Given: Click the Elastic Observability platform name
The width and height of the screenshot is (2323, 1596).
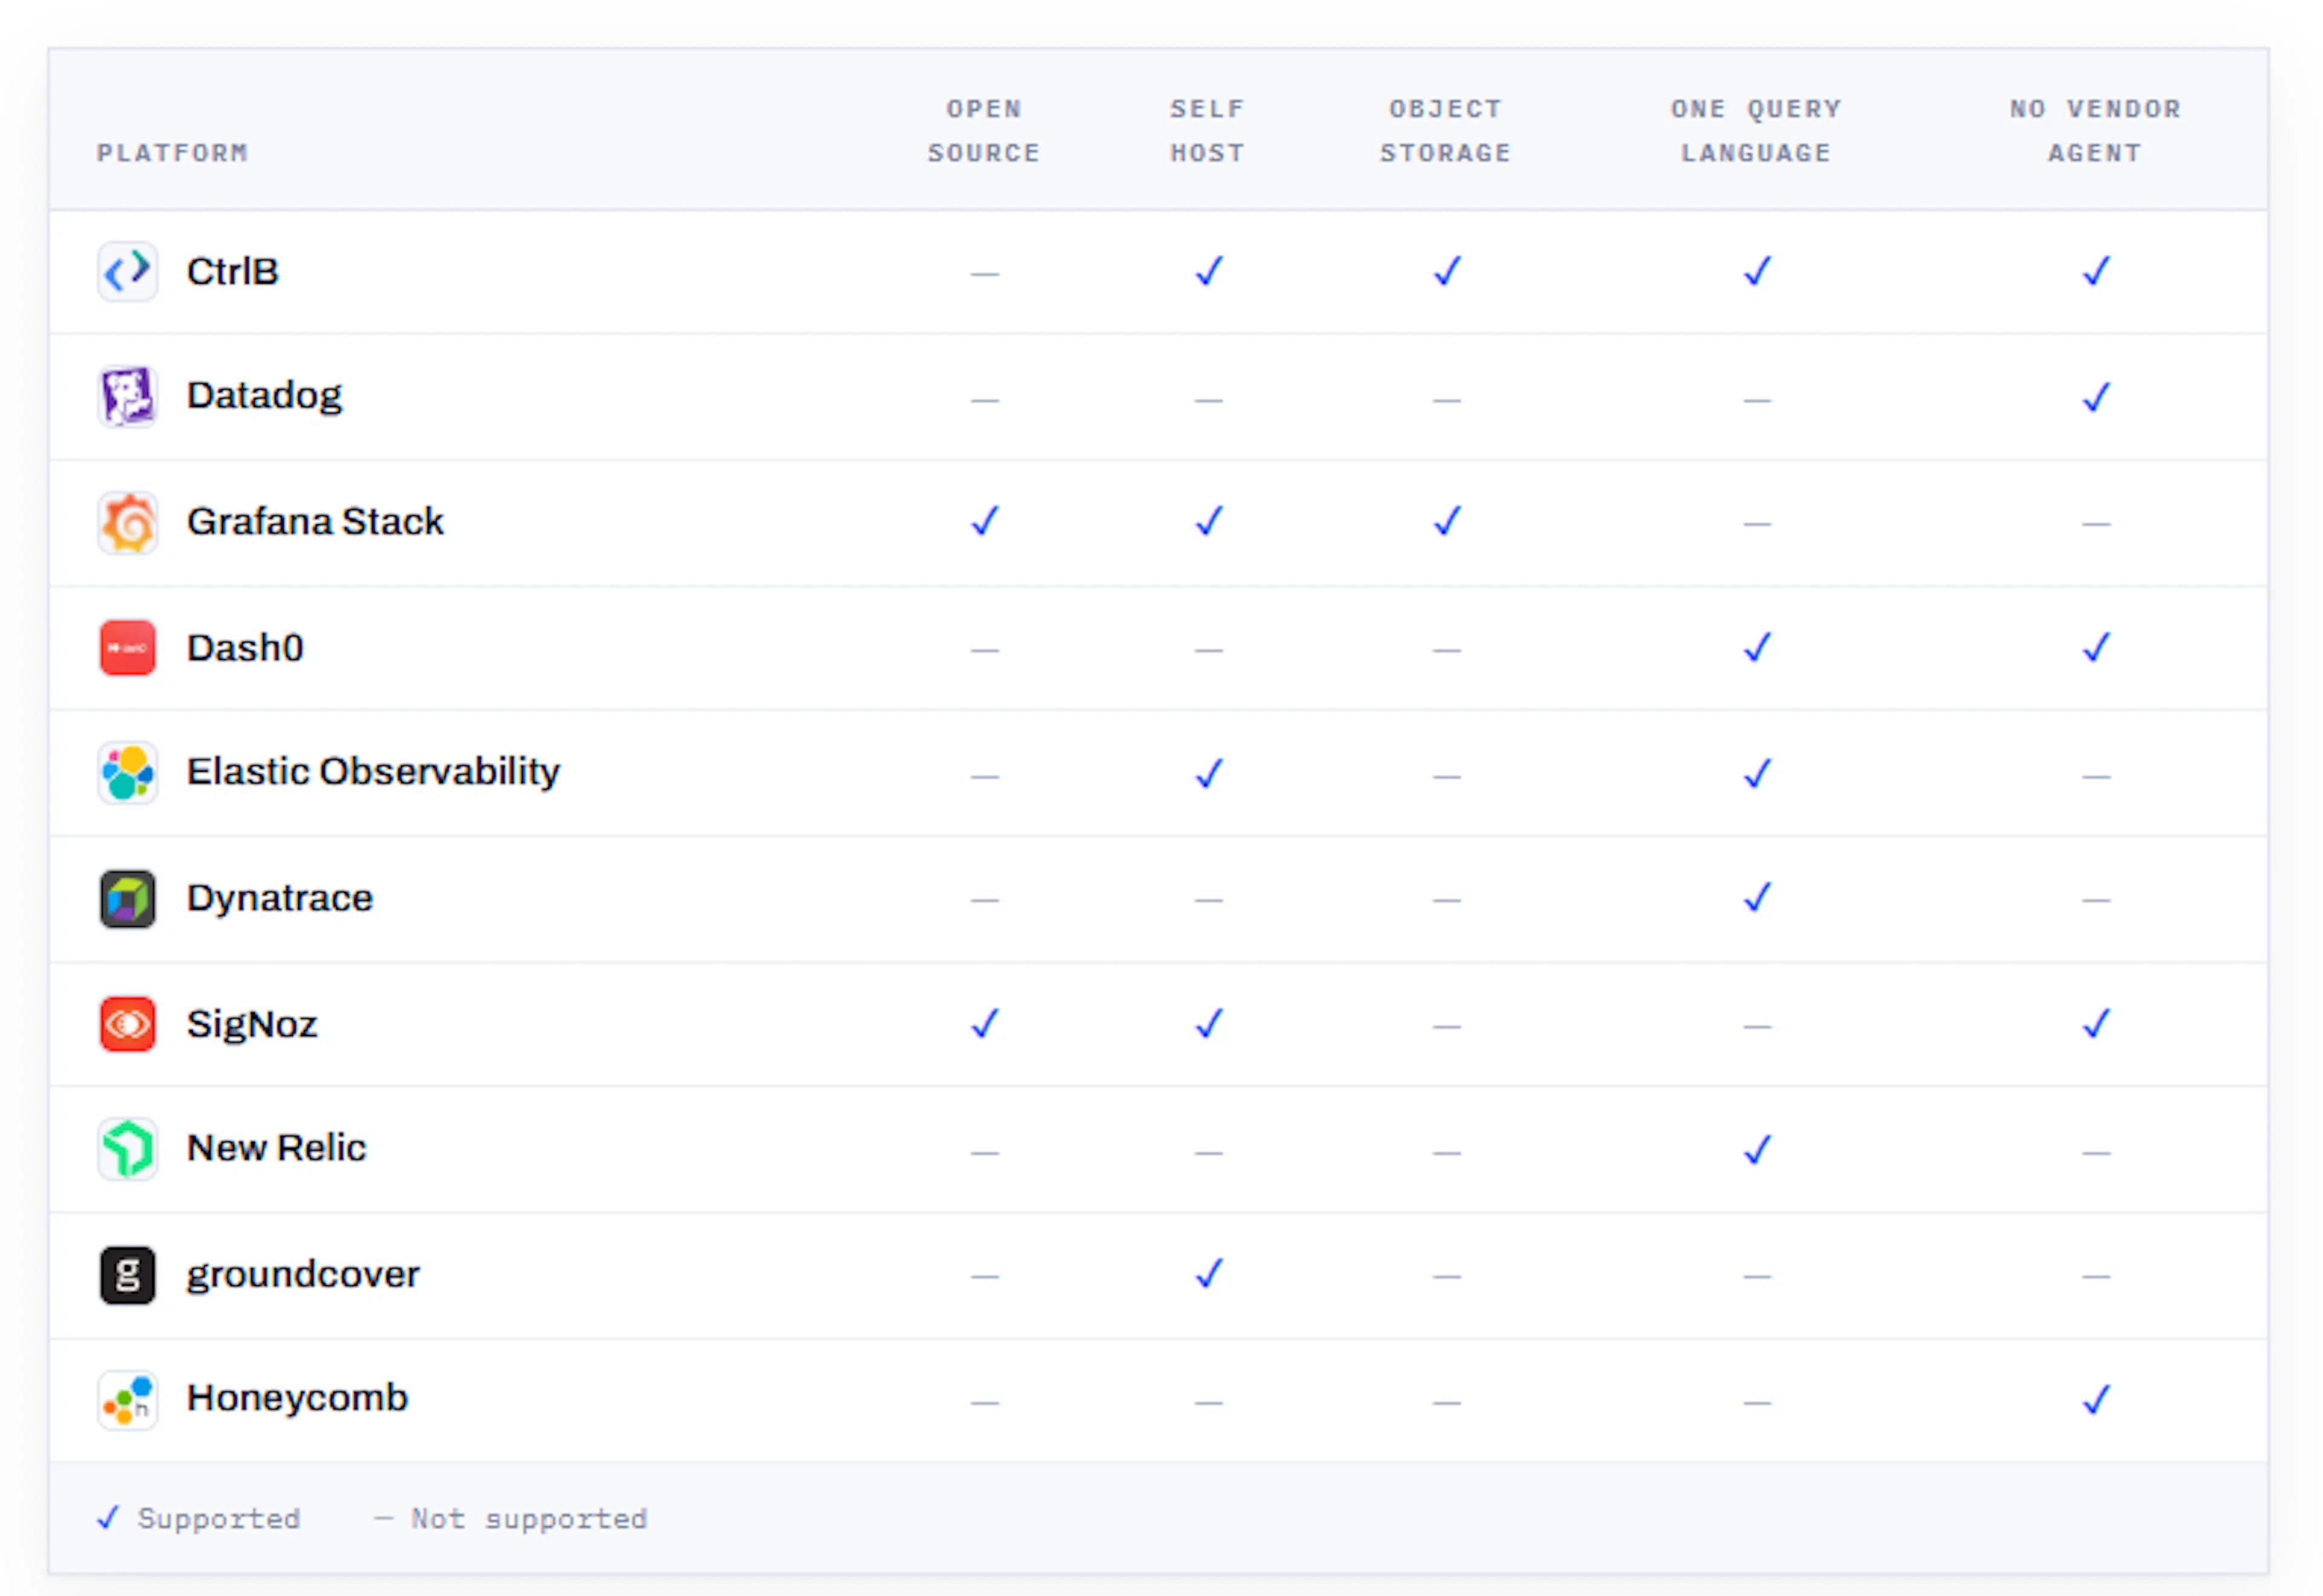Looking at the screenshot, I should [x=373, y=772].
